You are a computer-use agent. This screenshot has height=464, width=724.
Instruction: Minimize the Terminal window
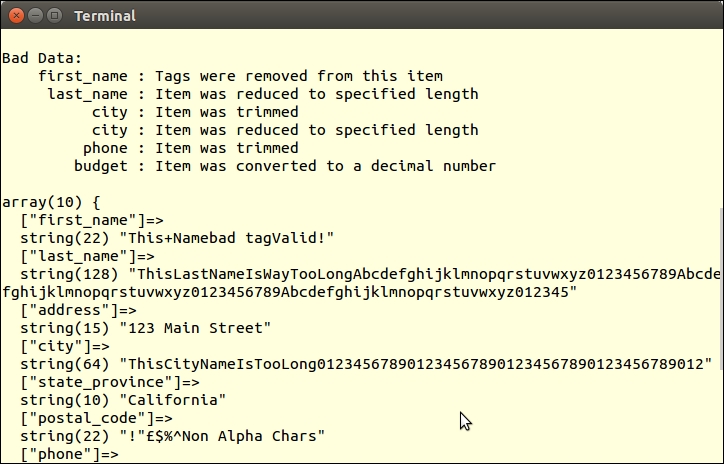pyautogui.click(x=34, y=15)
